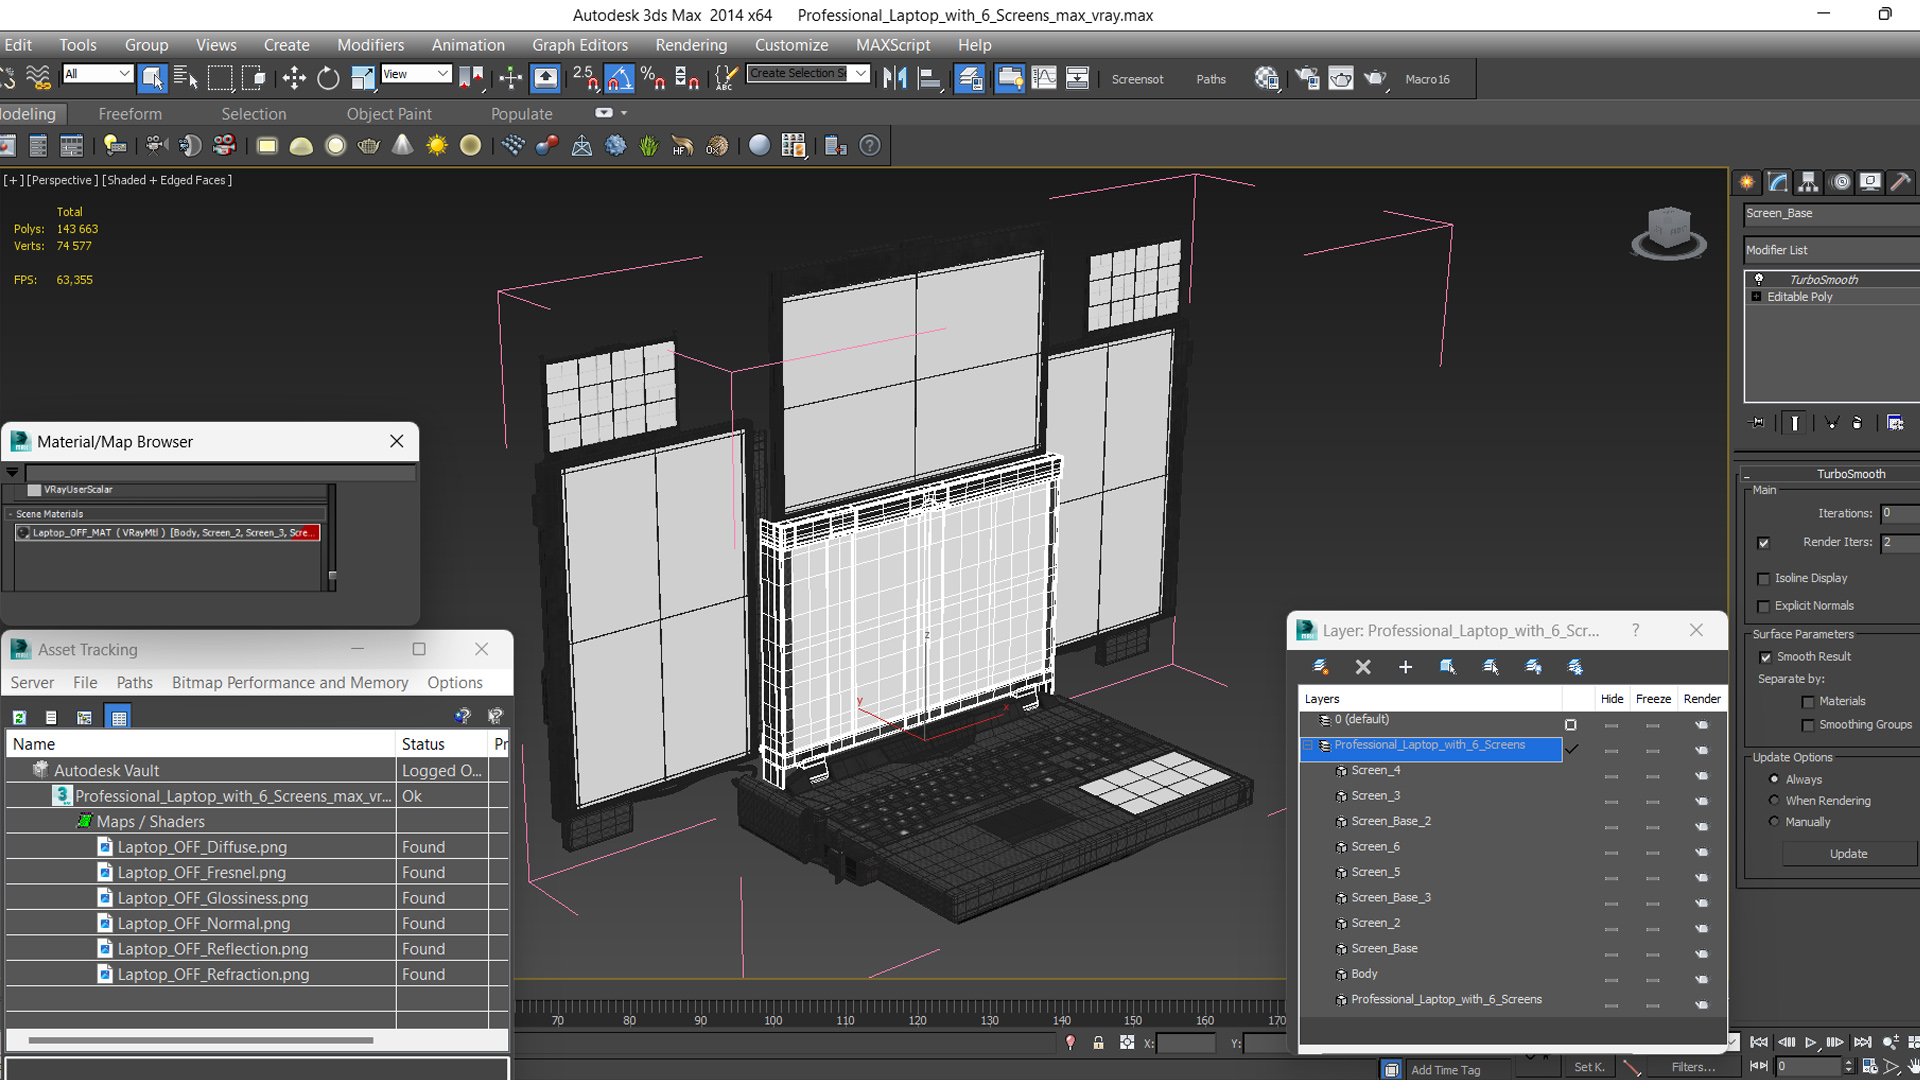Switch to Freeform ribbon tab

click(130, 114)
